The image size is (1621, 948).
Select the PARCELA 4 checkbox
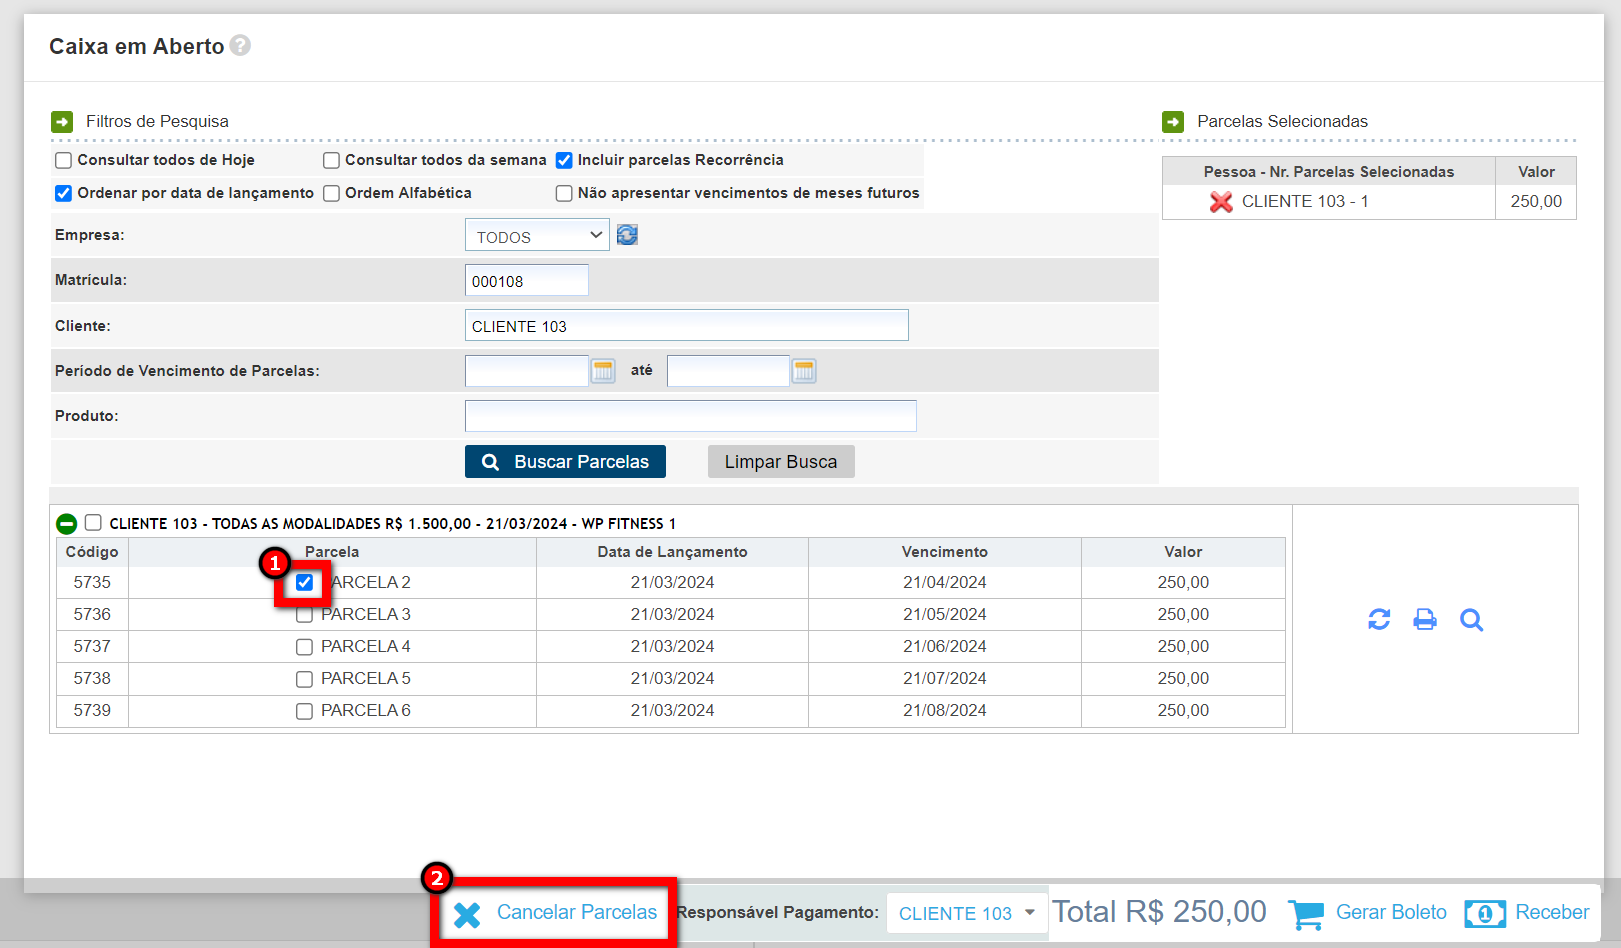(x=304, y=647)
